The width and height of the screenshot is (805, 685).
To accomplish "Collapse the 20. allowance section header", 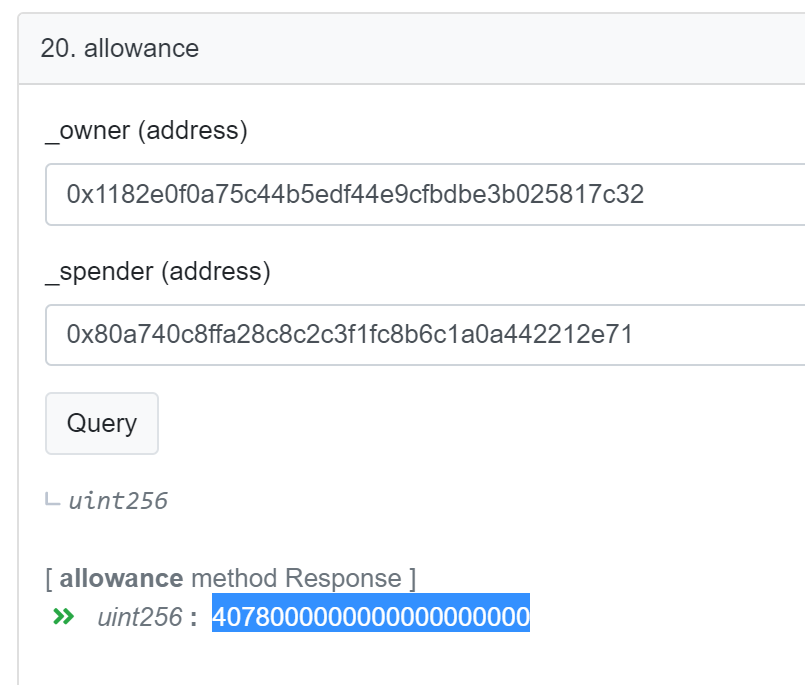I will tap(412, 49).
